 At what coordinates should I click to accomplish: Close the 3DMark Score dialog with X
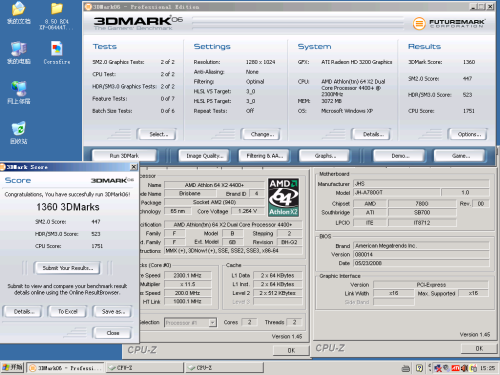pos(134,167)
